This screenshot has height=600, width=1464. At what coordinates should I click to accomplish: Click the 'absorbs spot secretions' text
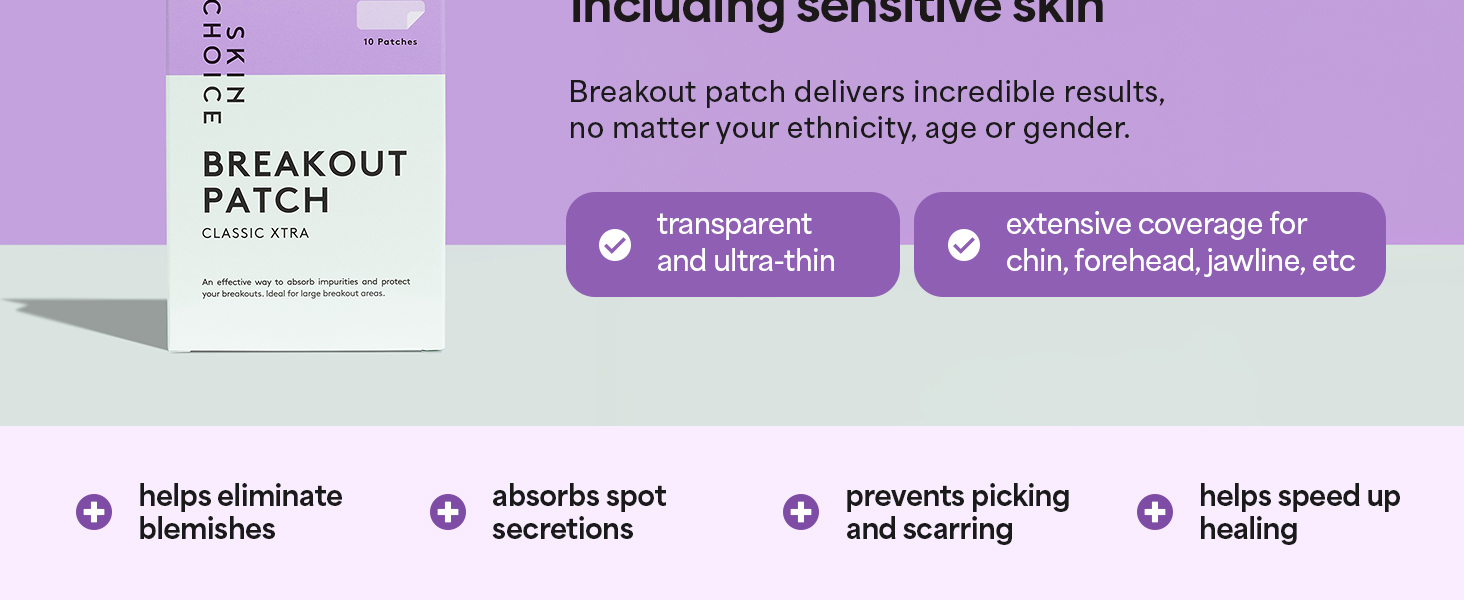coord(579,512)
